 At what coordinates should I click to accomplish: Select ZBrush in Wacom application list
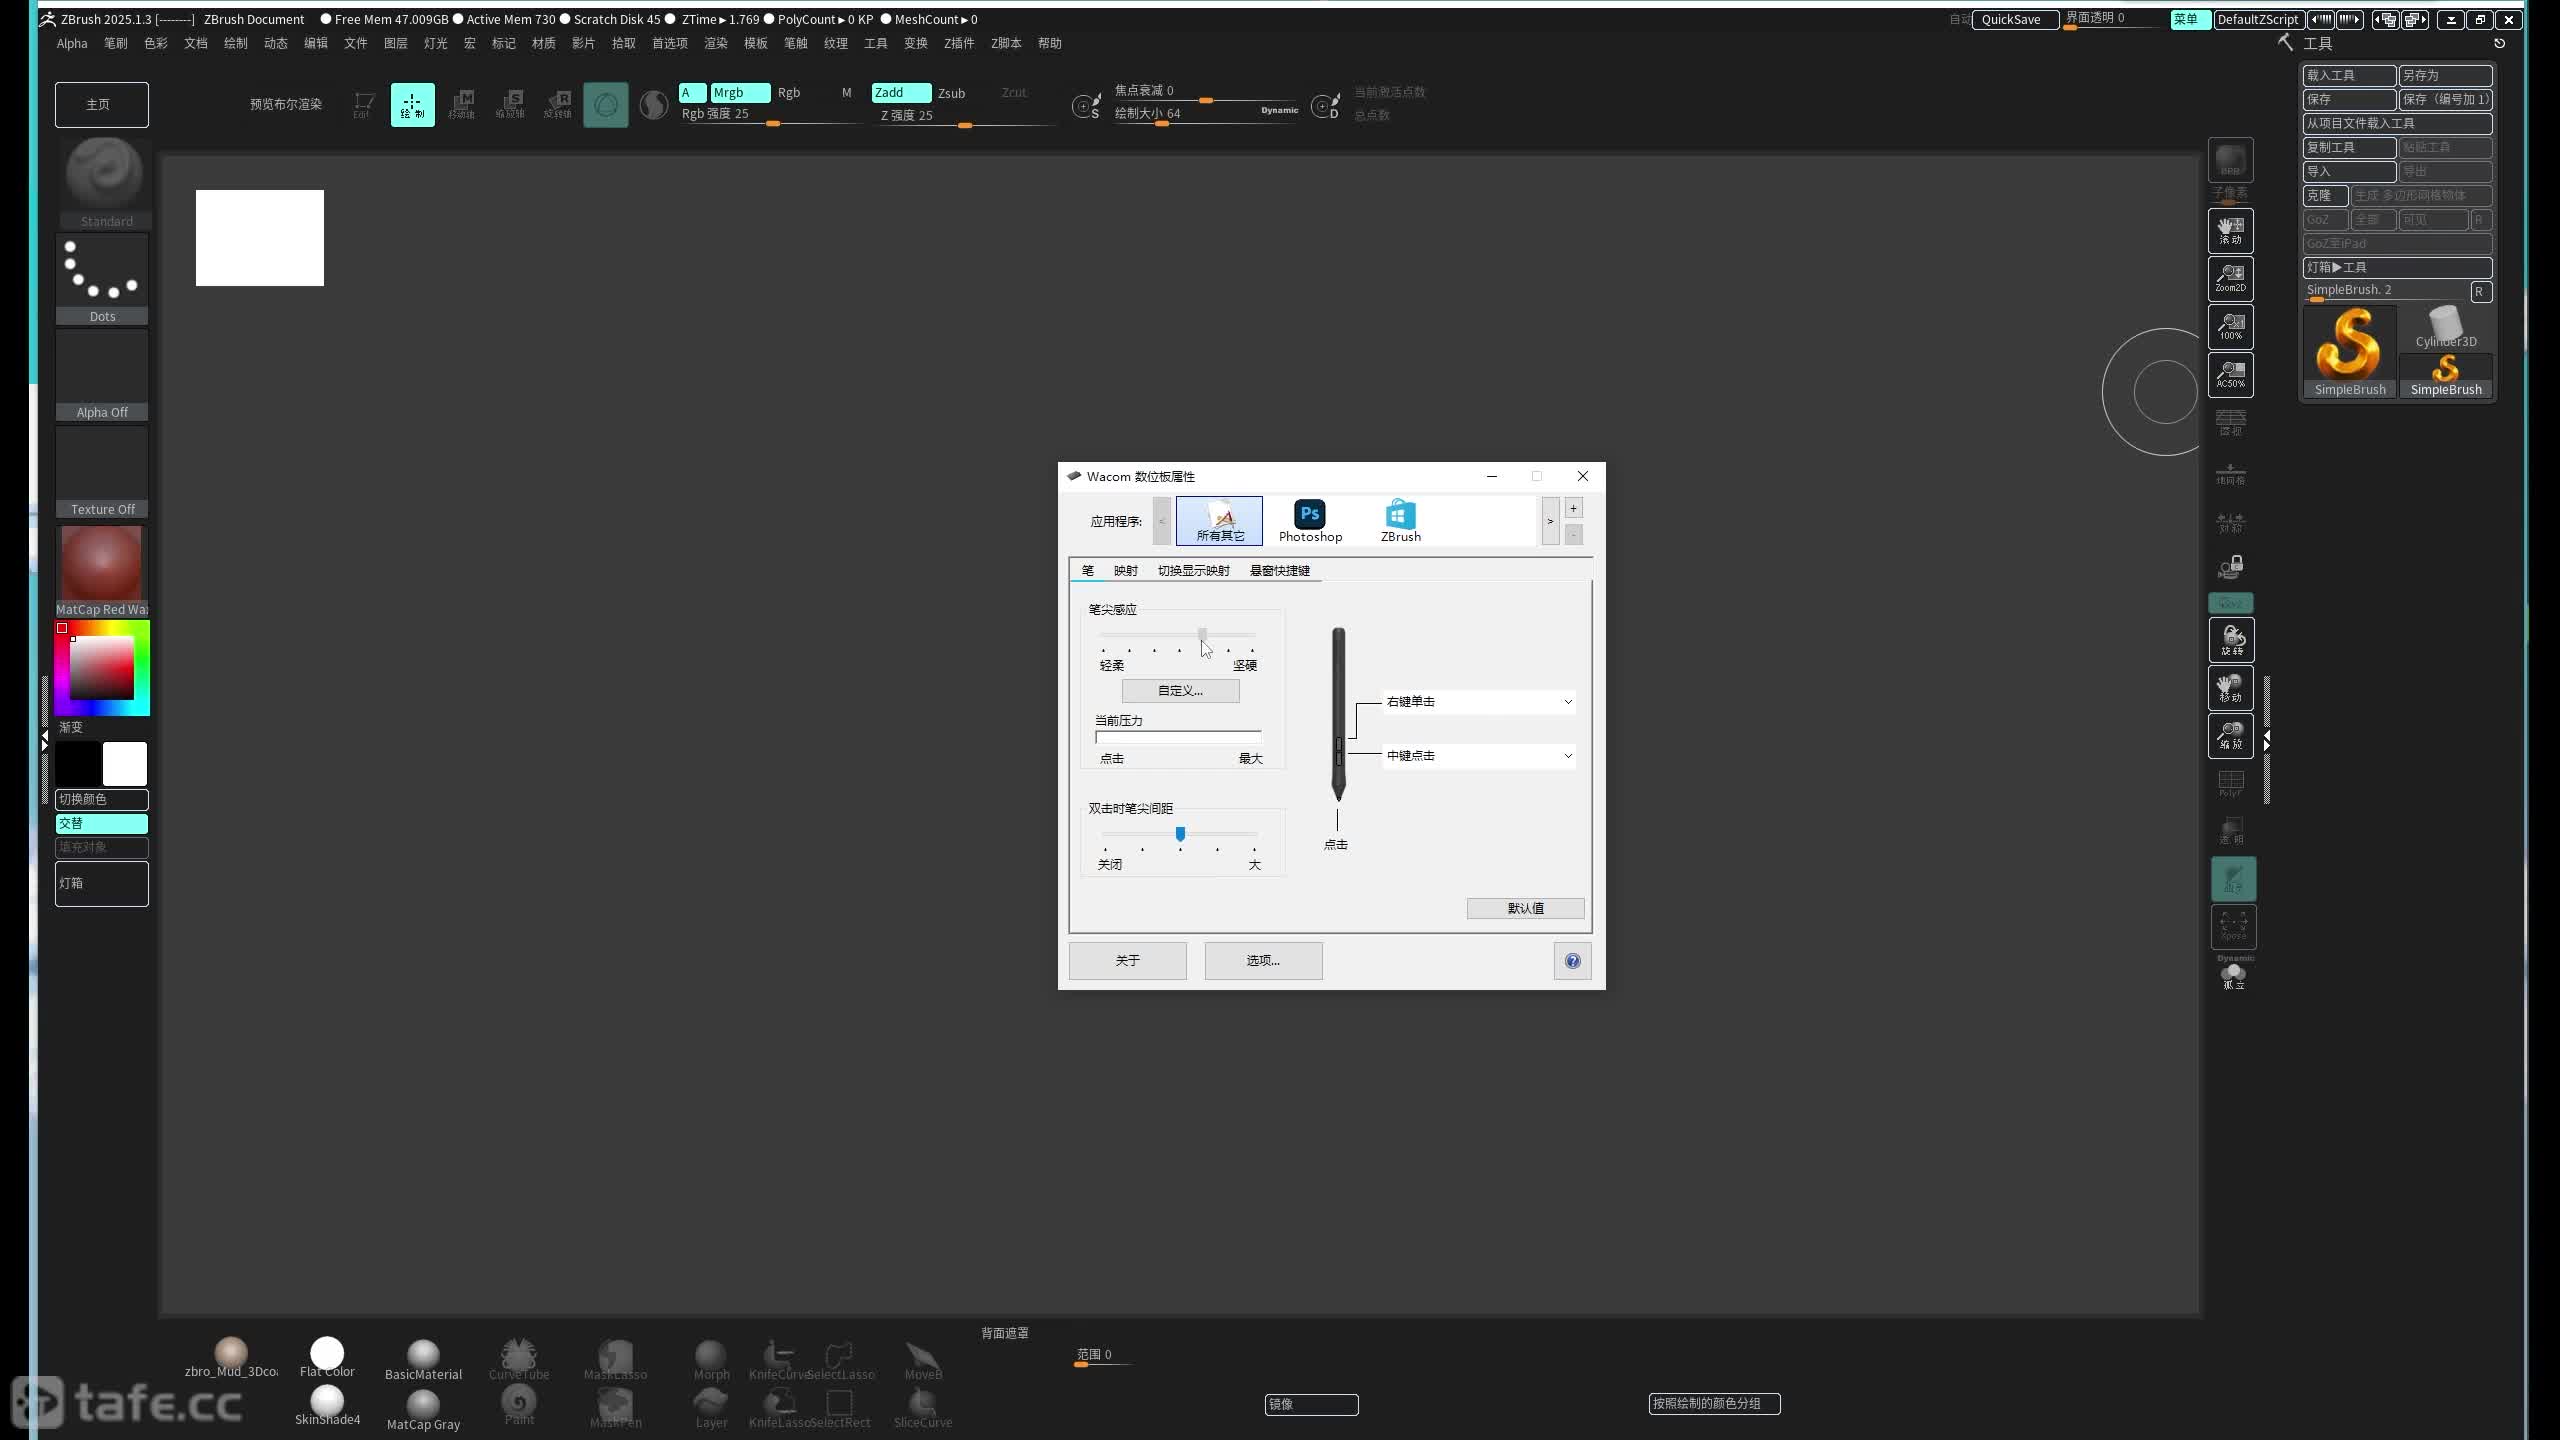(1400, 521)
